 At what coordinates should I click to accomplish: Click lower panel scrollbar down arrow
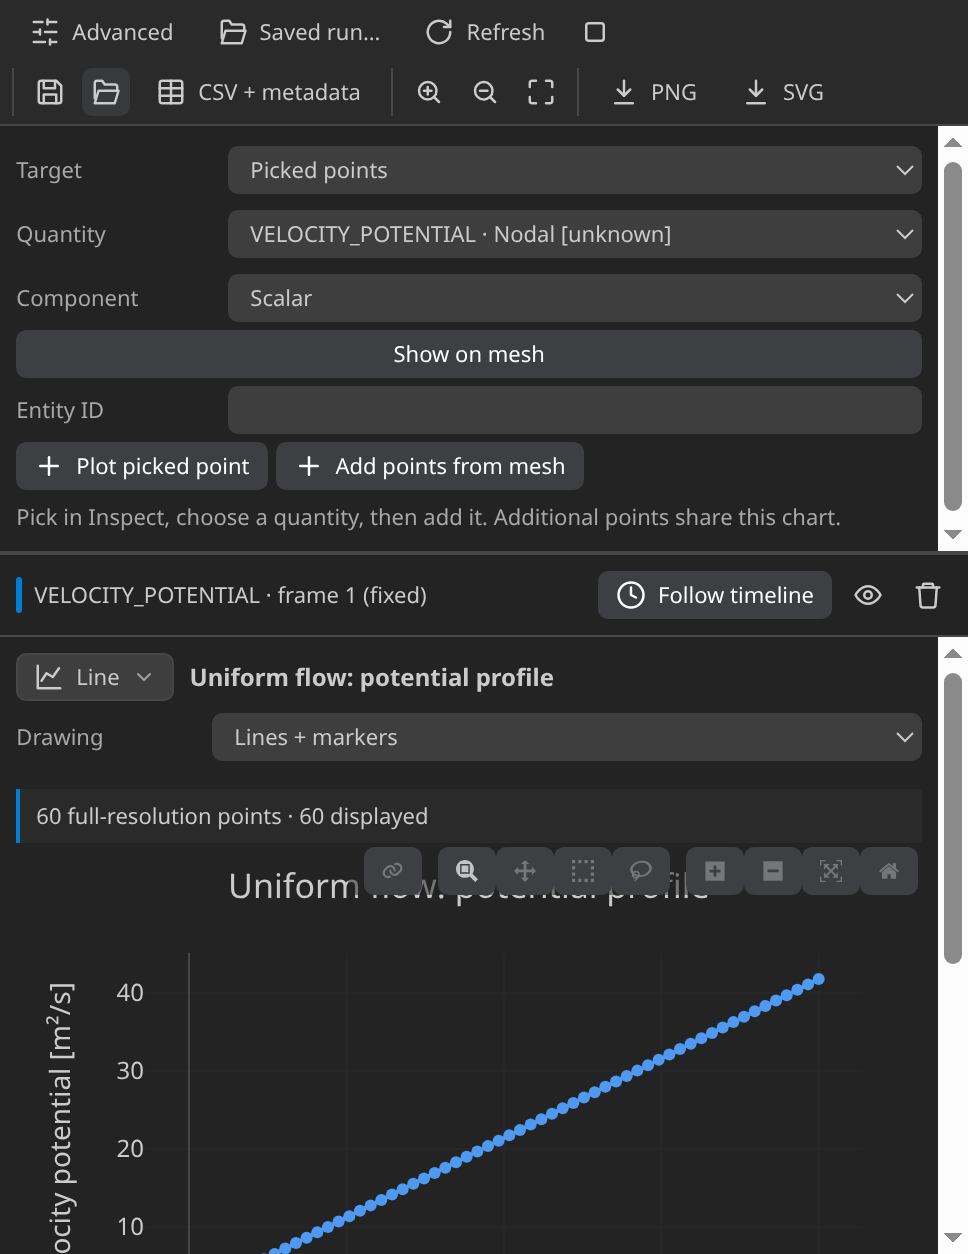pyautogui.click(x=953, y=1237)
